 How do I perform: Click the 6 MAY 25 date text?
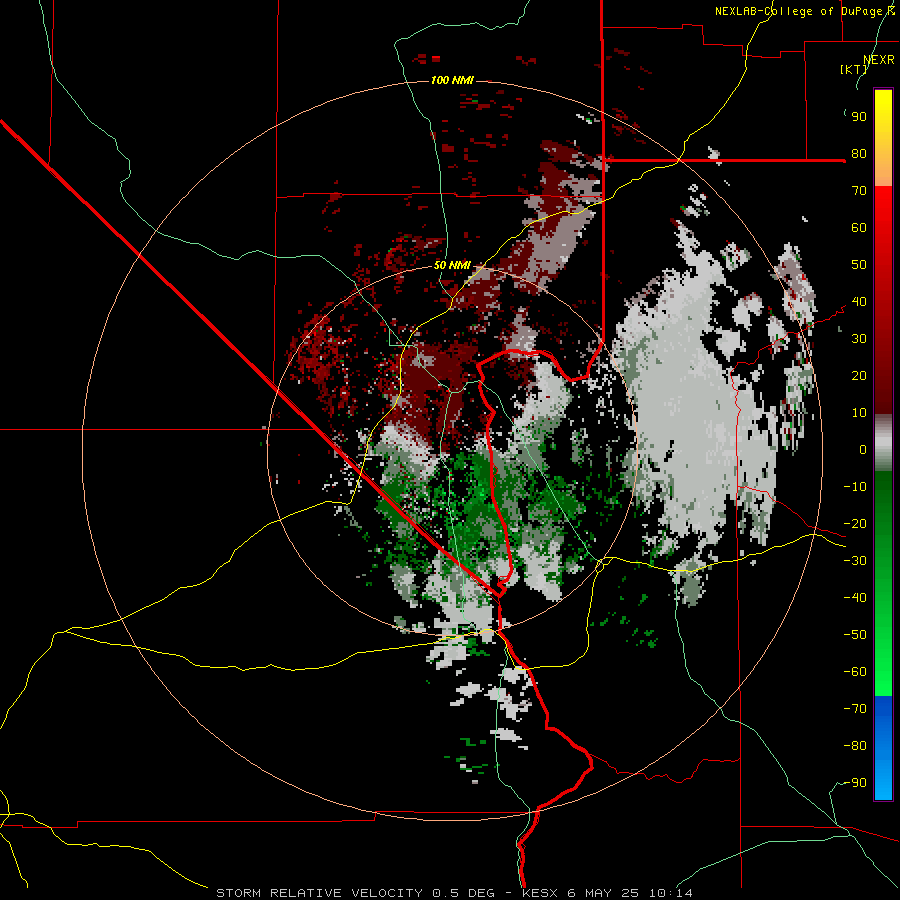pyautogui.click(x=604, y=893)
